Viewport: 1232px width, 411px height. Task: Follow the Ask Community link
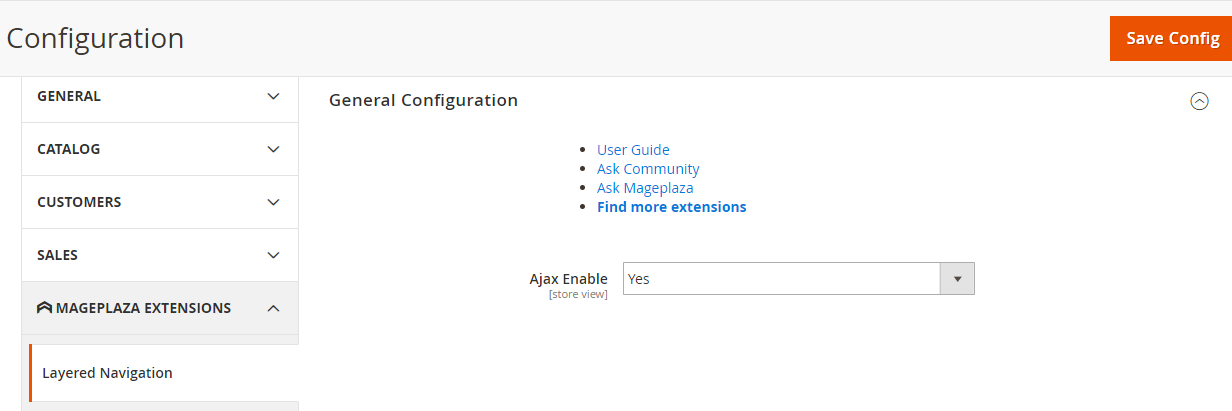coord(648,169)
